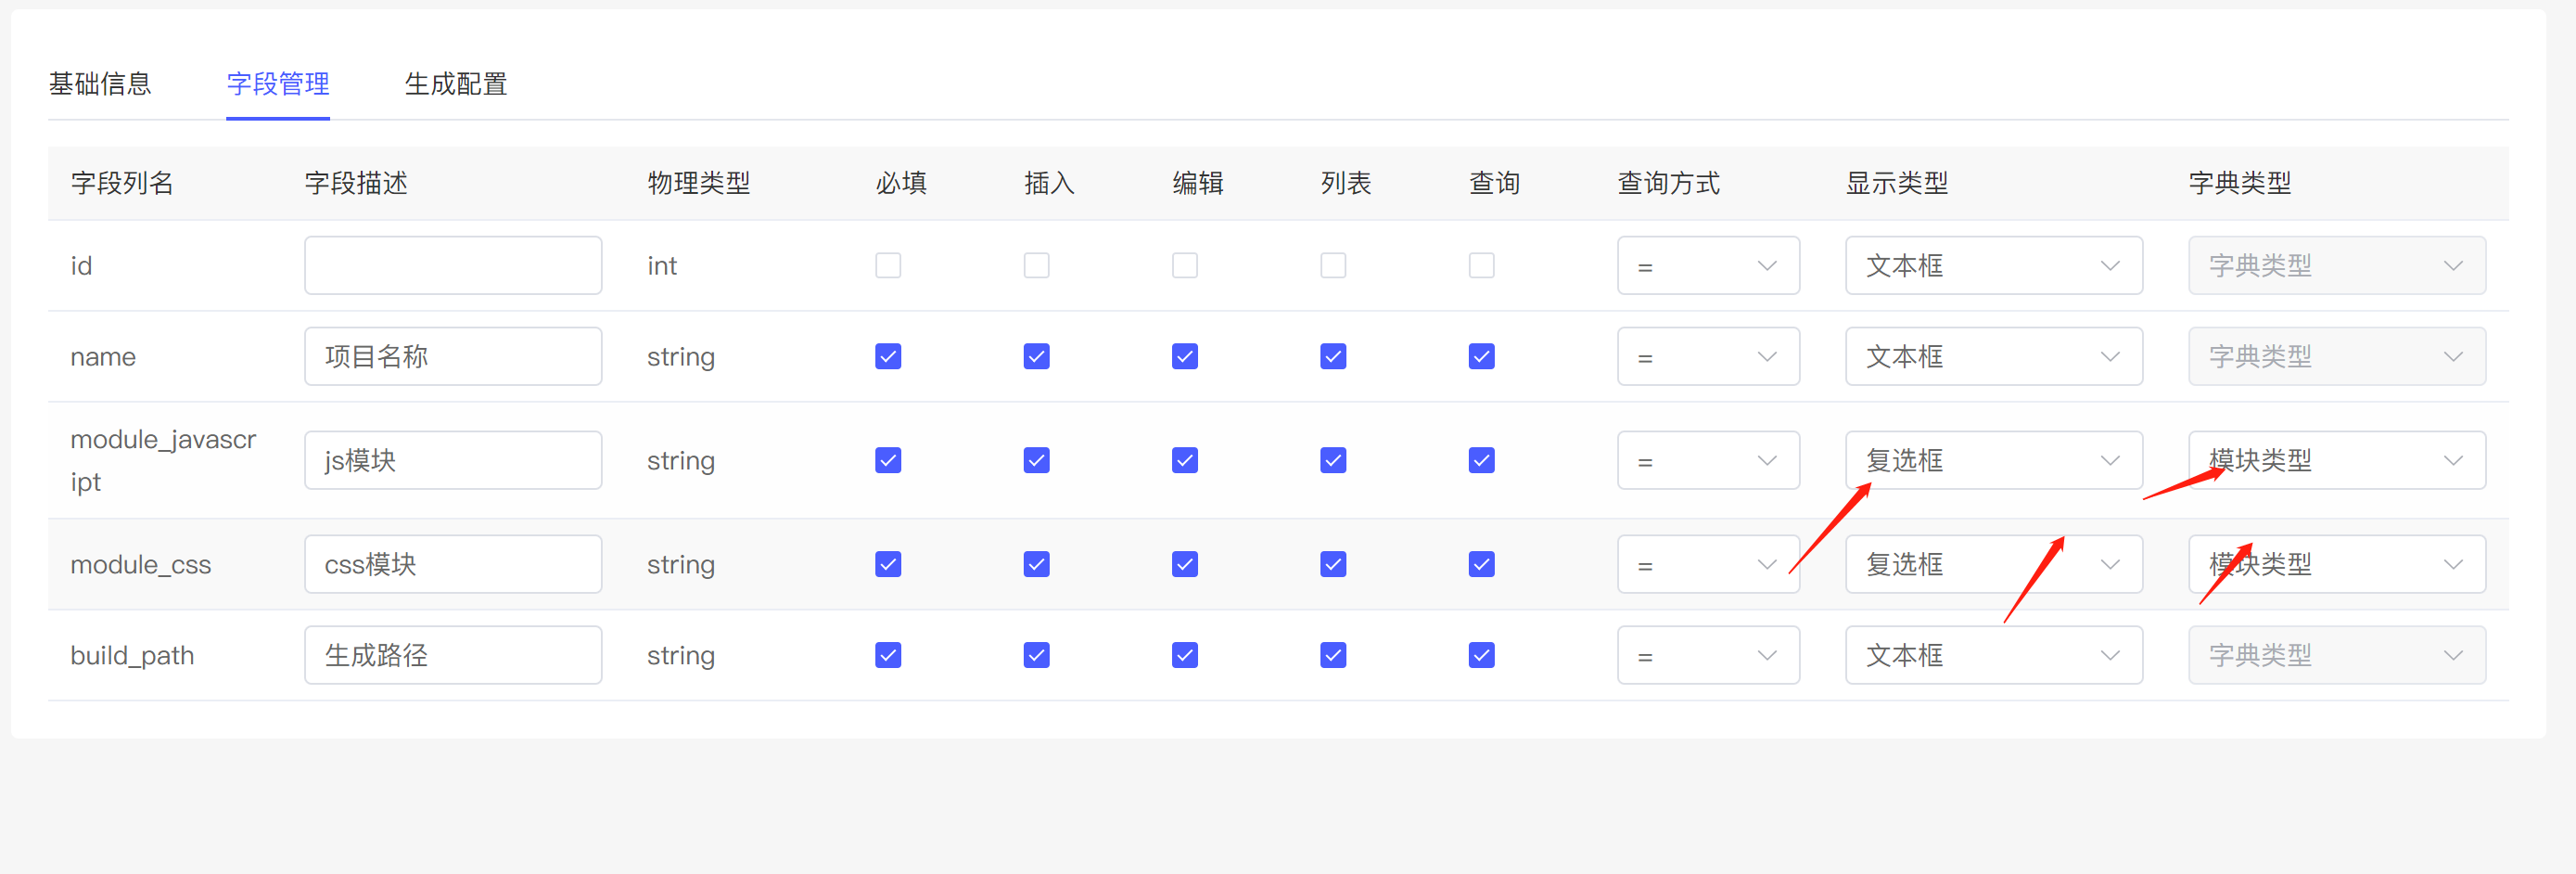Open 字典类型 dropdown for id row

2337,265
